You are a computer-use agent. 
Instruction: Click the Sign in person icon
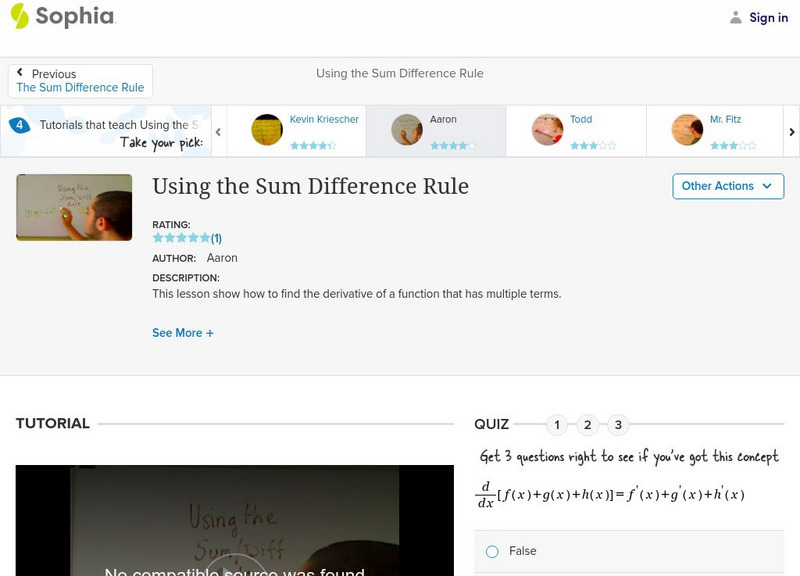pyautogui.click(x=735, y=17)
